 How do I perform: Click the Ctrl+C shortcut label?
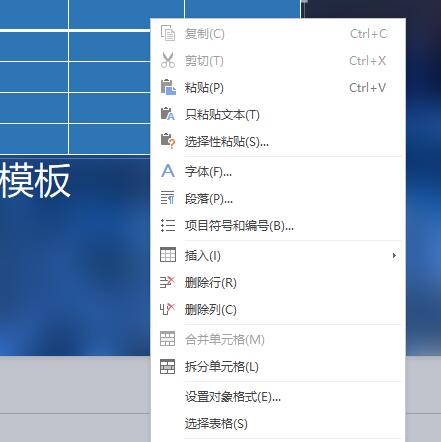pyautogui.click(x=369, y=34)
